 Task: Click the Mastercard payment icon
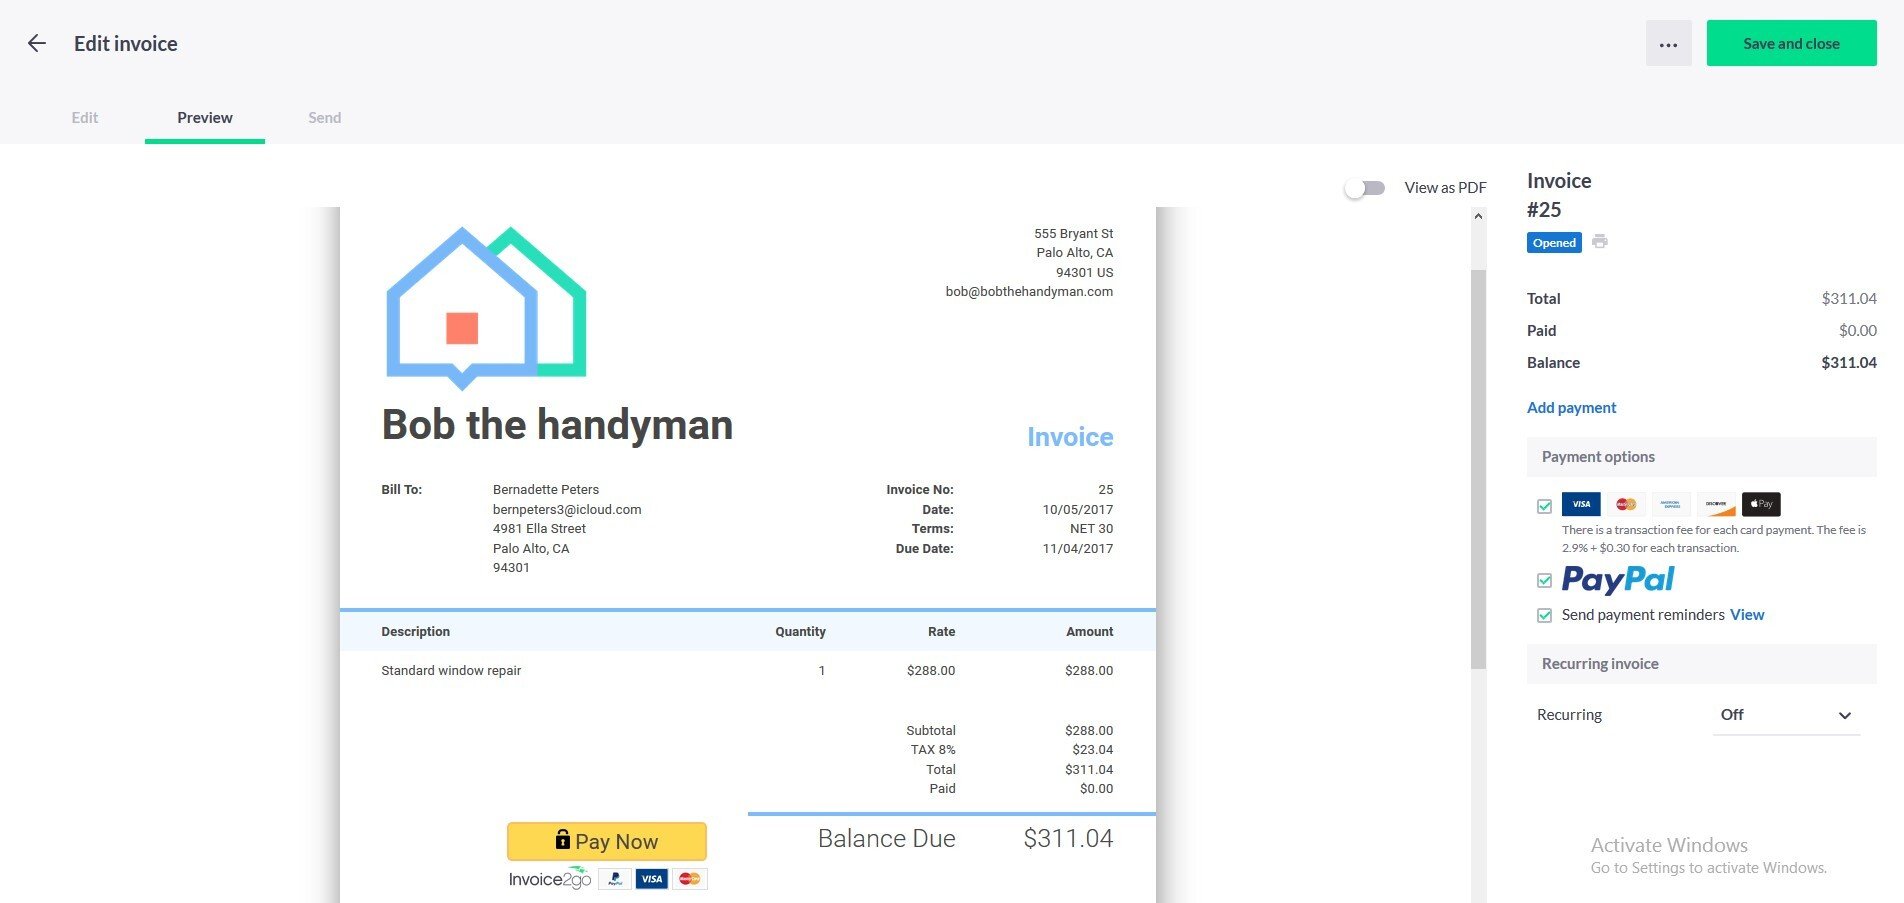tap(1626, 504)
